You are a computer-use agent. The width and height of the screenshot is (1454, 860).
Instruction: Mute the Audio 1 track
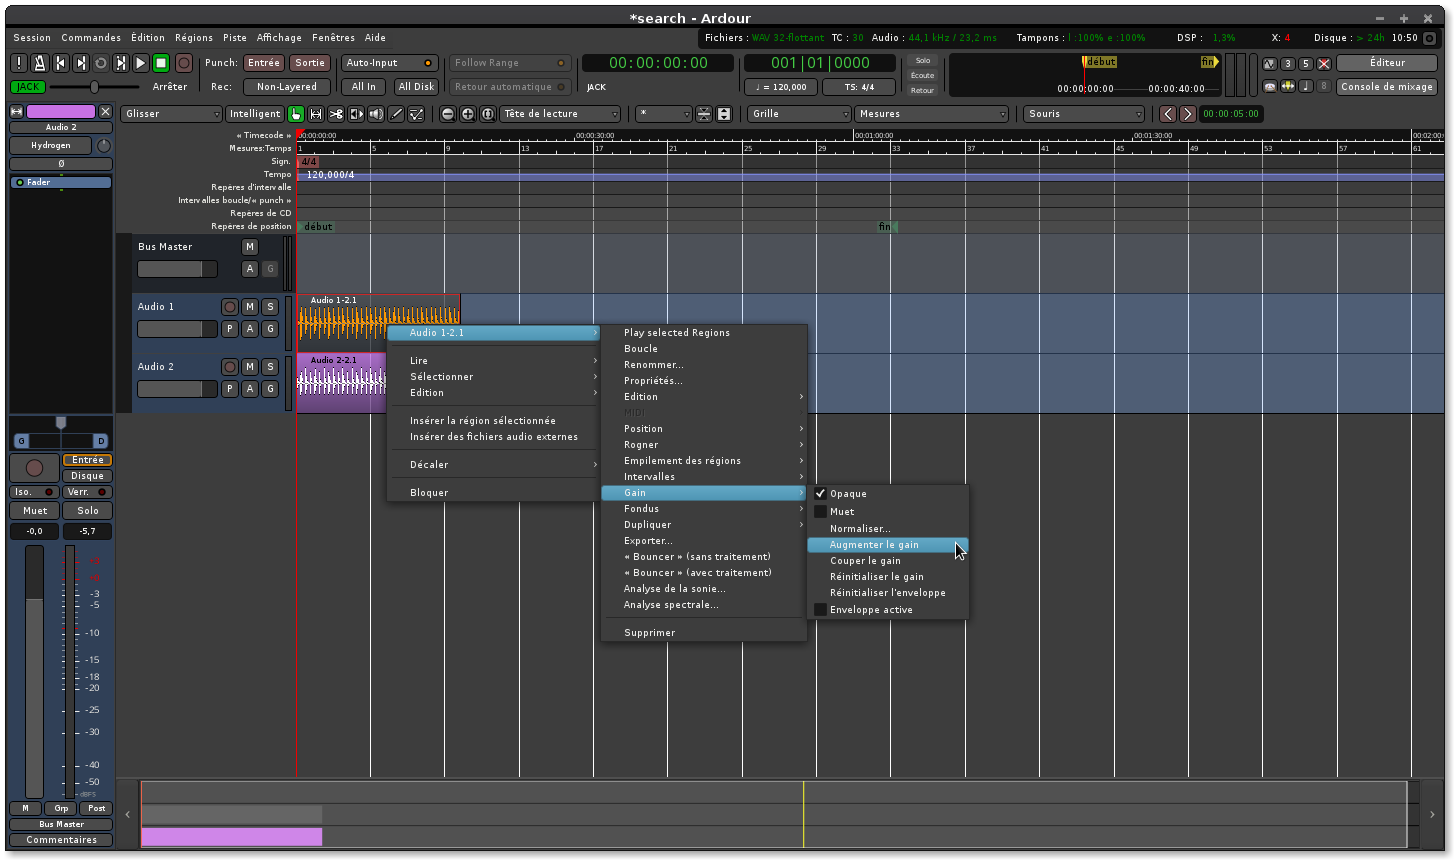tap(250, 307)
